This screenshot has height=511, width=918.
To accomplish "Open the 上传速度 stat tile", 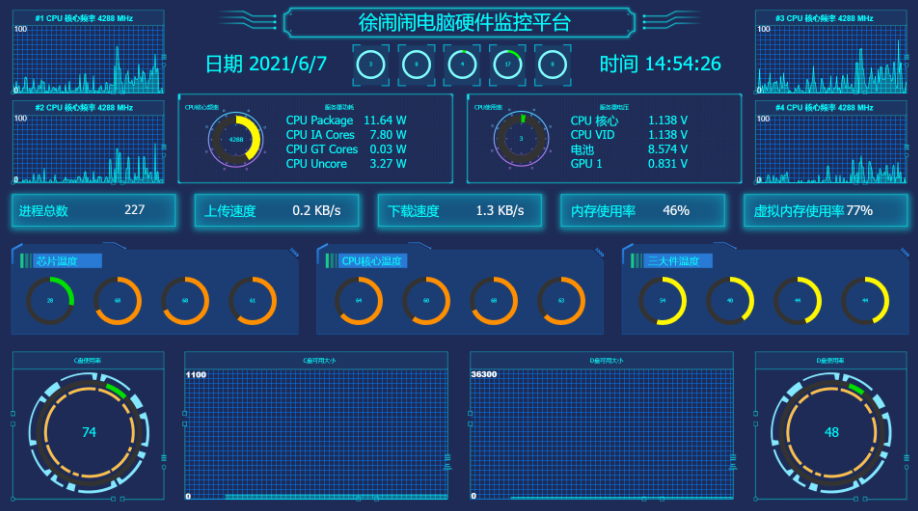I will coord(276,210).
